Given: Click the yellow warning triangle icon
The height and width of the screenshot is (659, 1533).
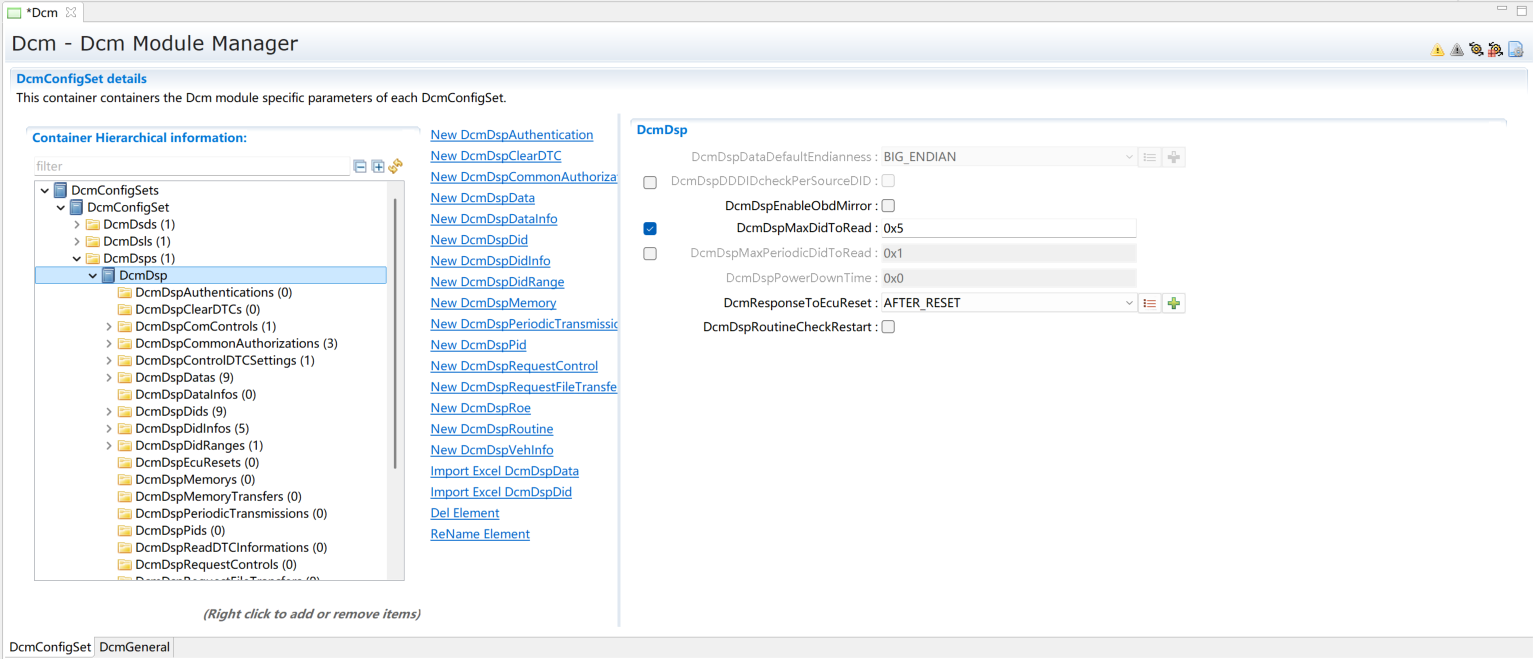Looking at the screenshot, I should tap(1437, 49).
